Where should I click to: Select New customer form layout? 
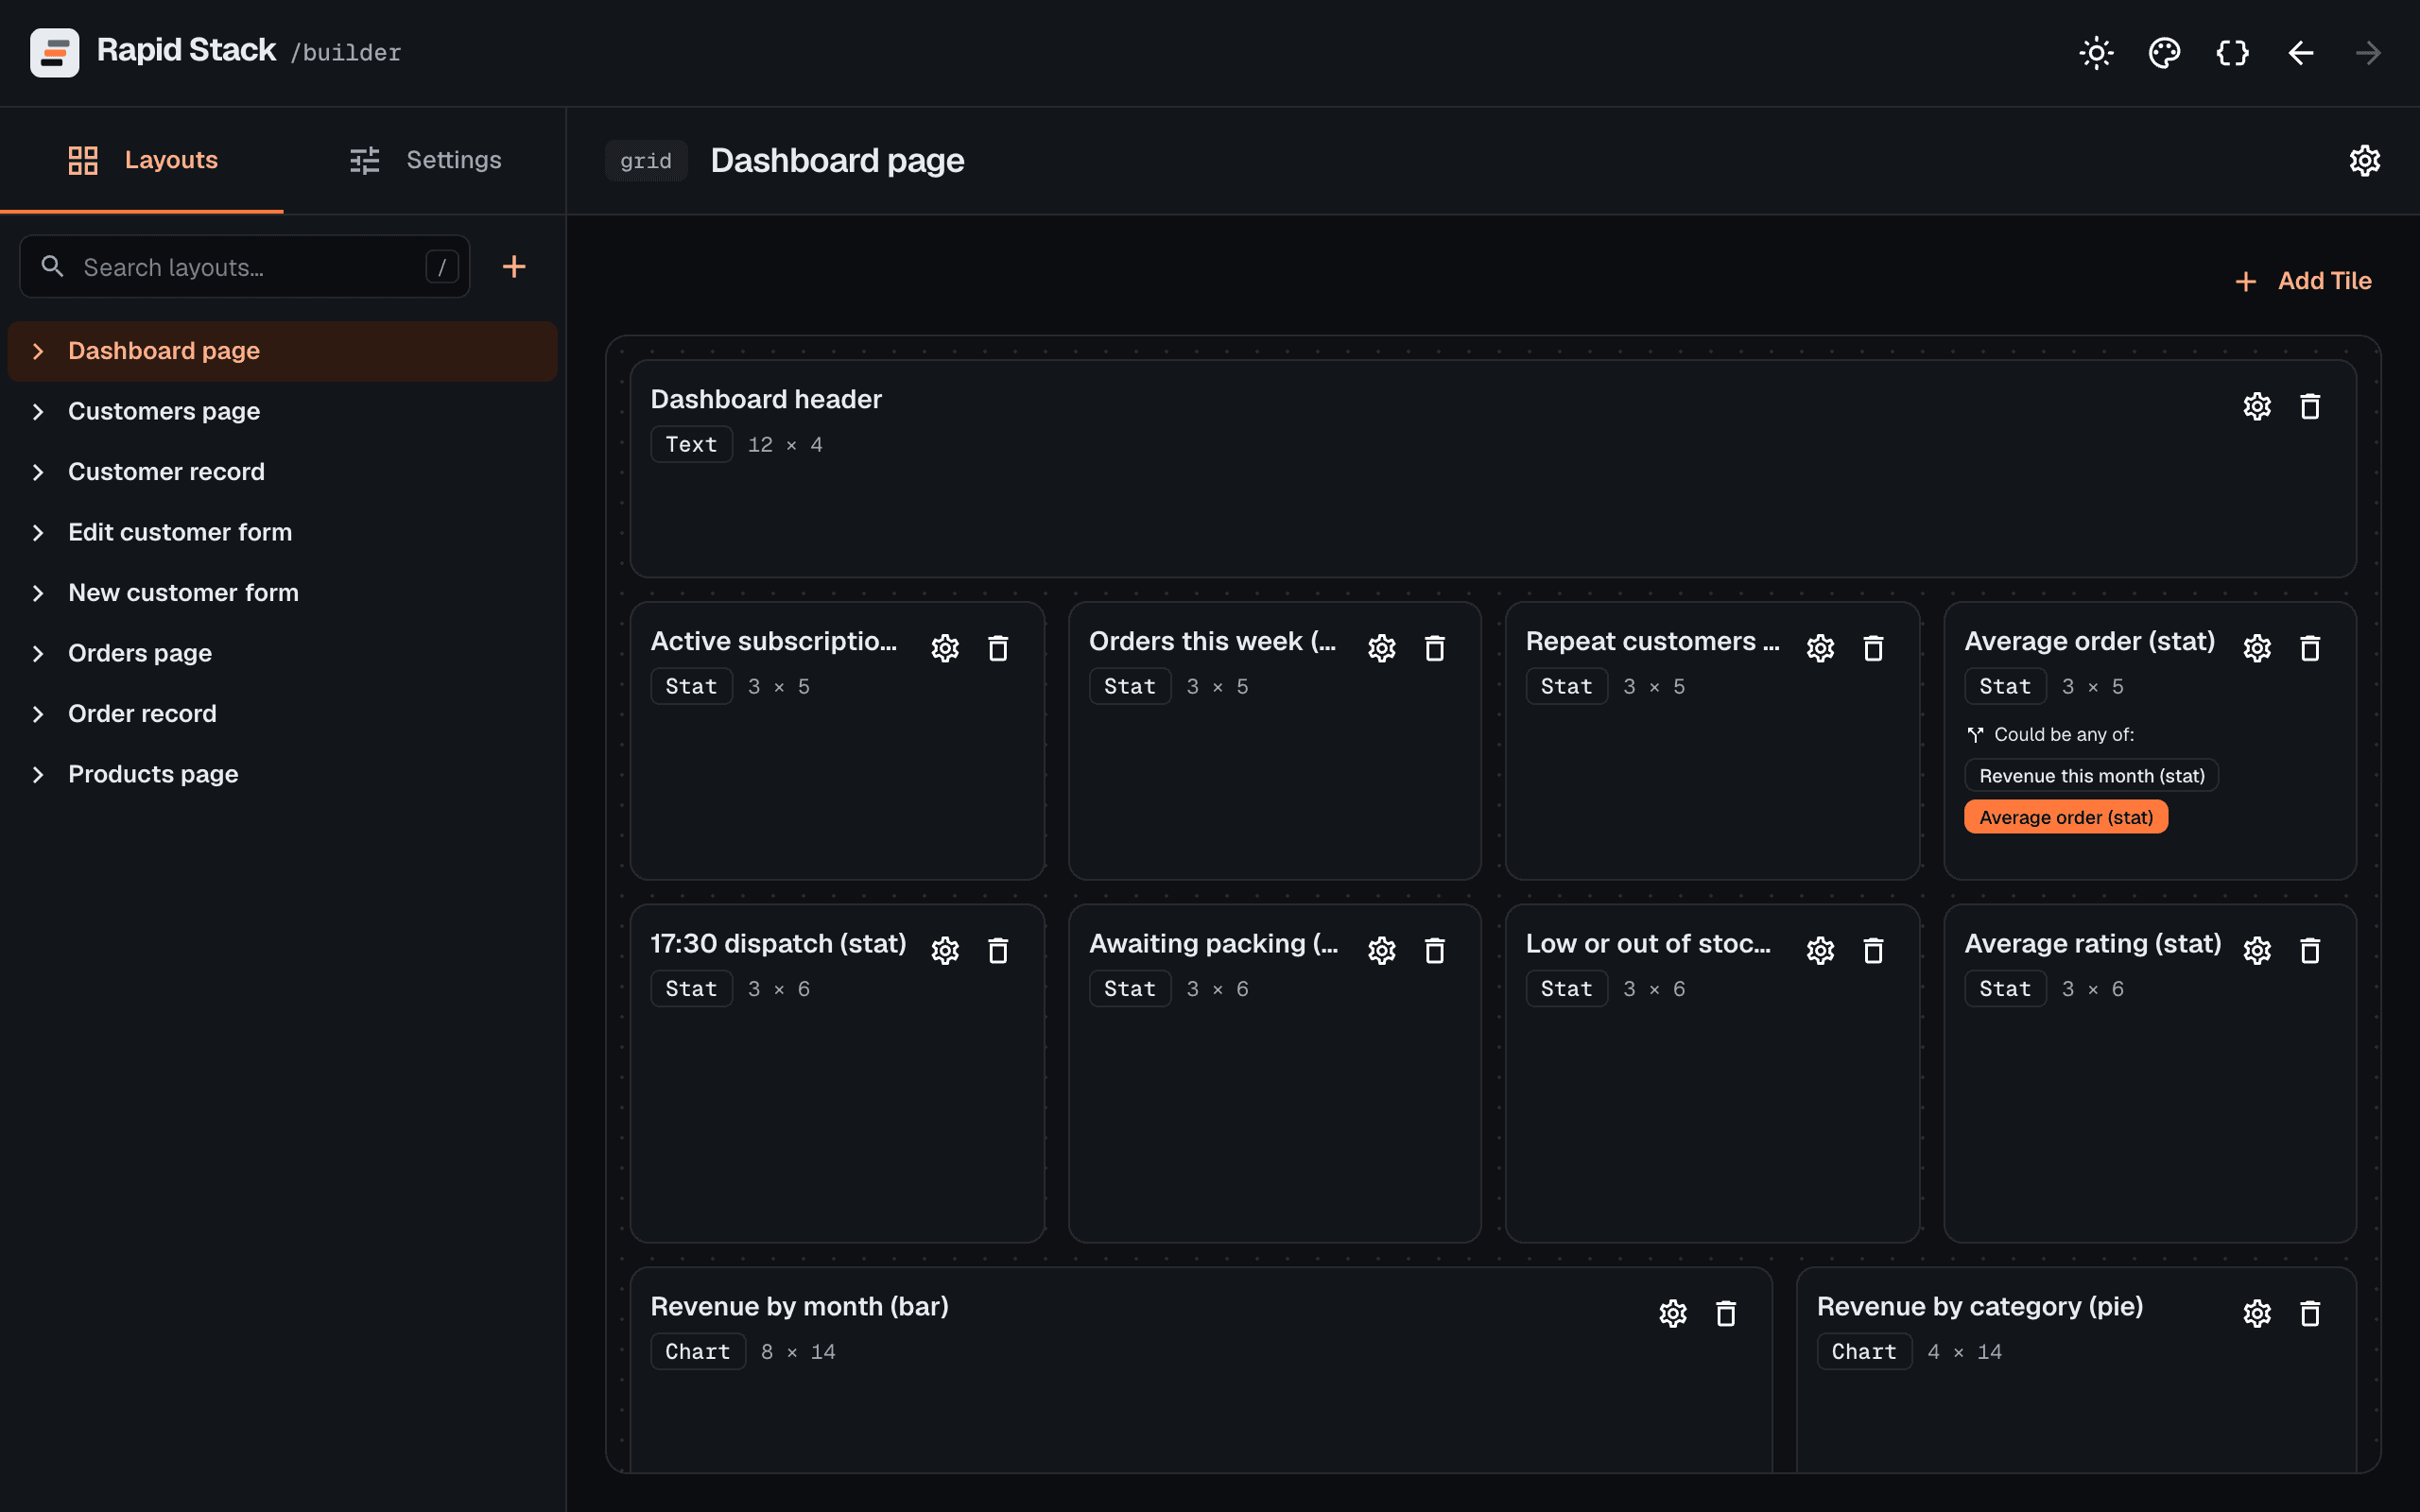tap(283, 593)
